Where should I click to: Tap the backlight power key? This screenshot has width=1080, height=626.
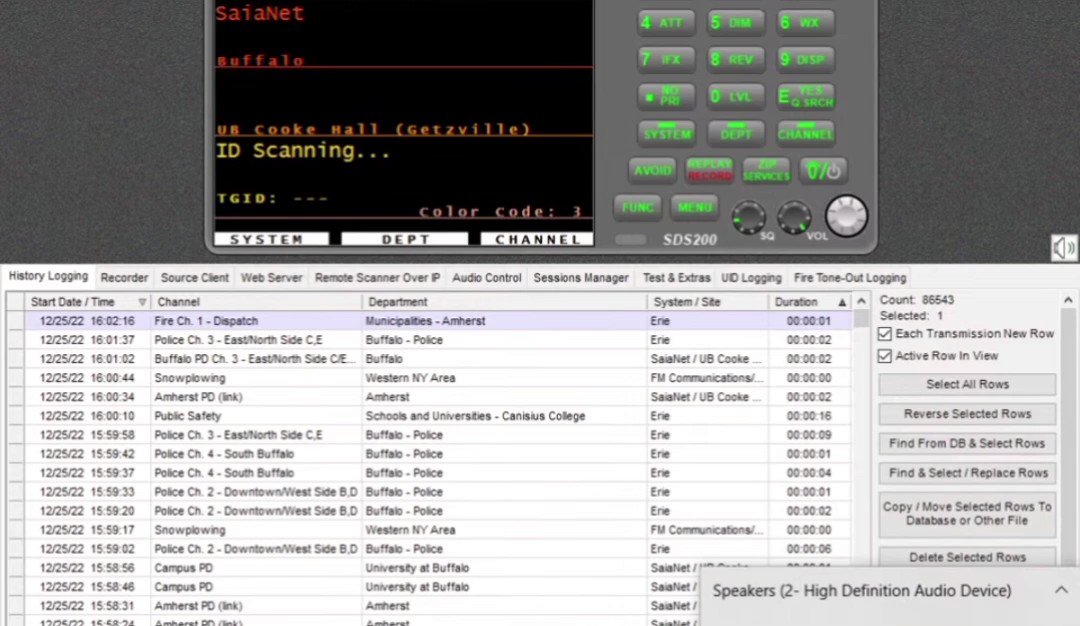point(824,170)
